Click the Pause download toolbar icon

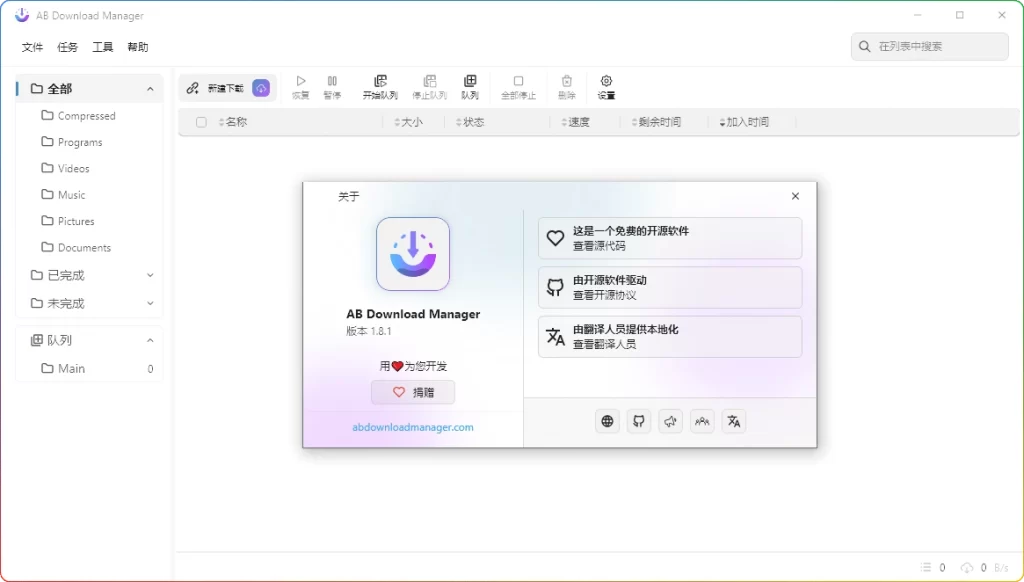click(332, 85)
